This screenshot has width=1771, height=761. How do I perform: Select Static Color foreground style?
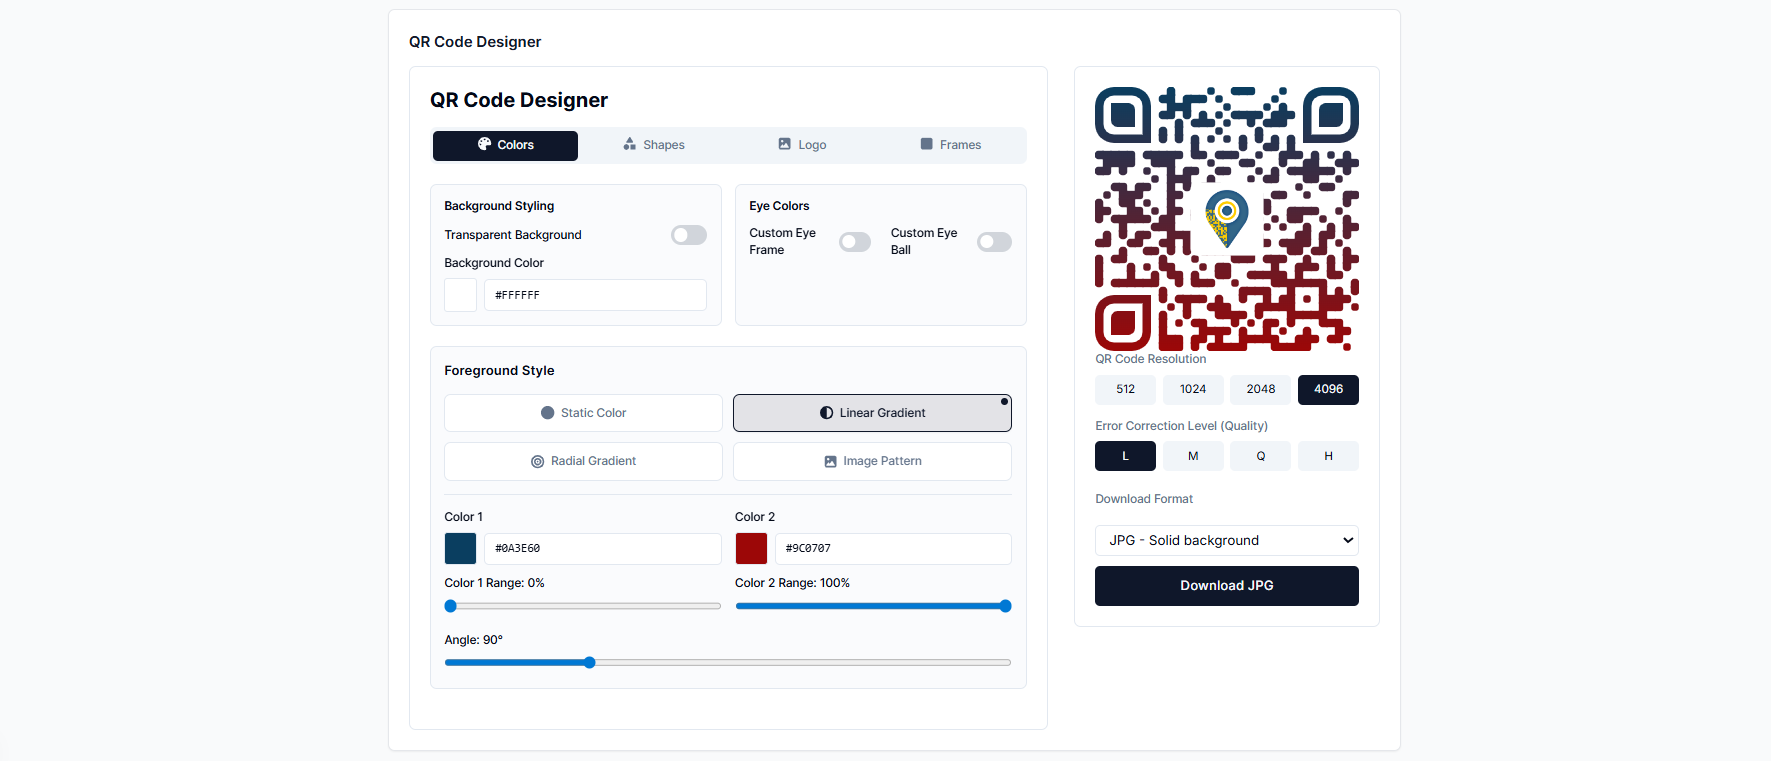583,413
